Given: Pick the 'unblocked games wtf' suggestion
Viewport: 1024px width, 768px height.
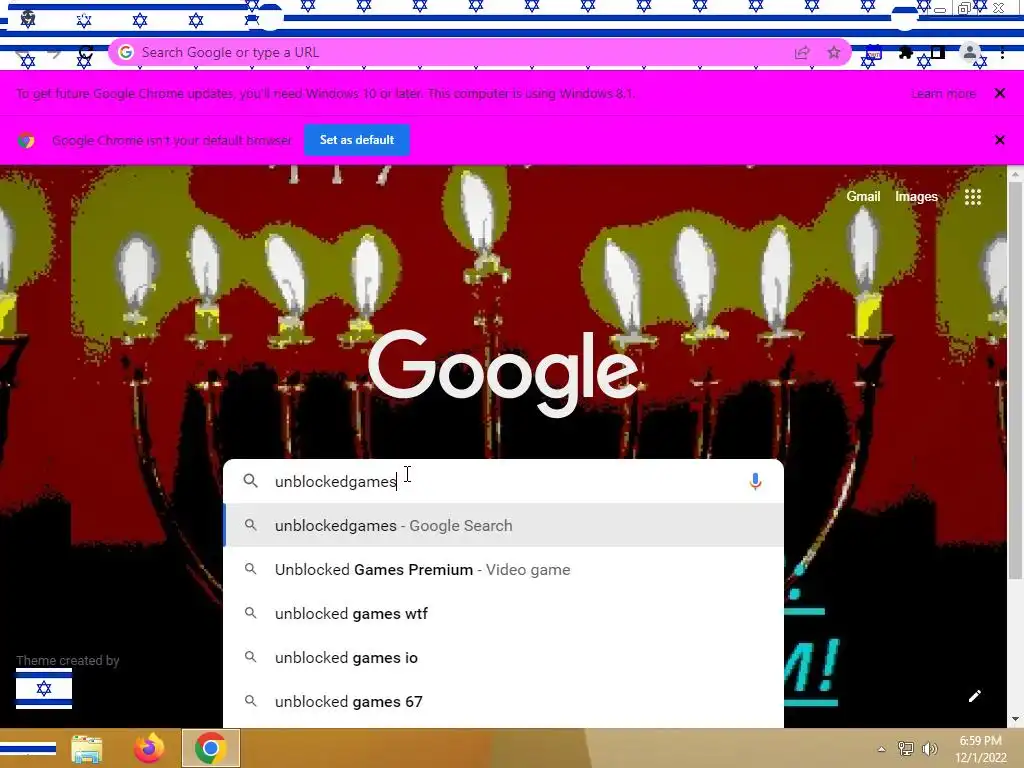Looking at the screenshot, I should coord(503,613).
